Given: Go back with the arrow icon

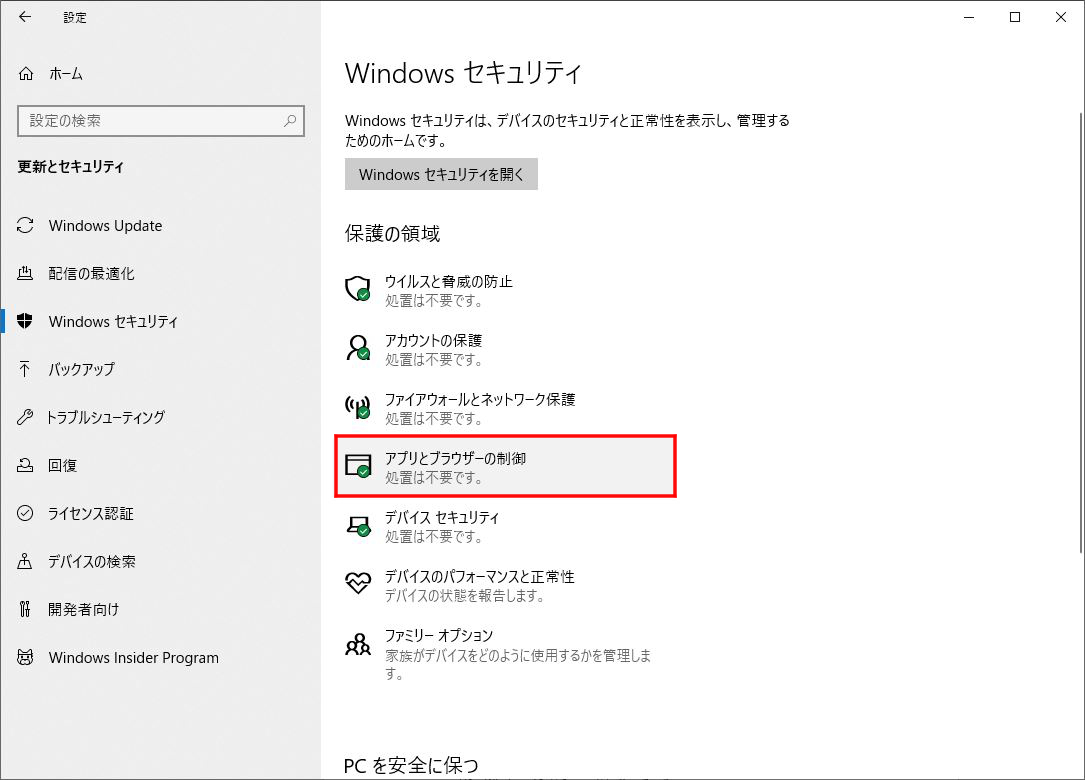Looking at the screenshot, I should pyautogui.click(x=25, y=17).
